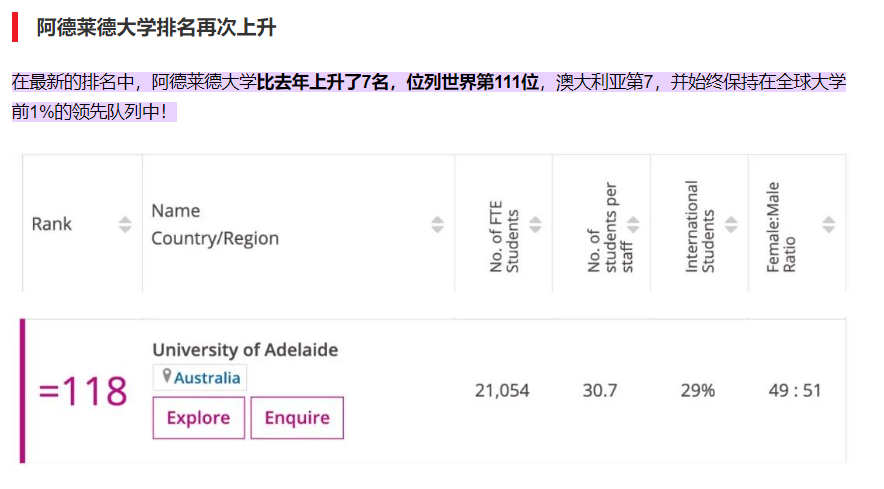Screen dimensions: 884x489
Task: Click sort arrows for No. of FTE Students
Action: pos(535,225)
